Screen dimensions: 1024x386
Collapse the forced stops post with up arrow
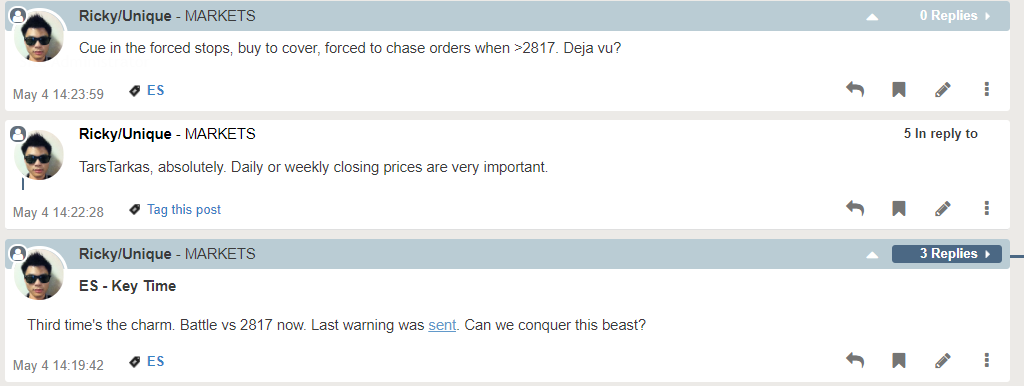(x=872, y=17)
